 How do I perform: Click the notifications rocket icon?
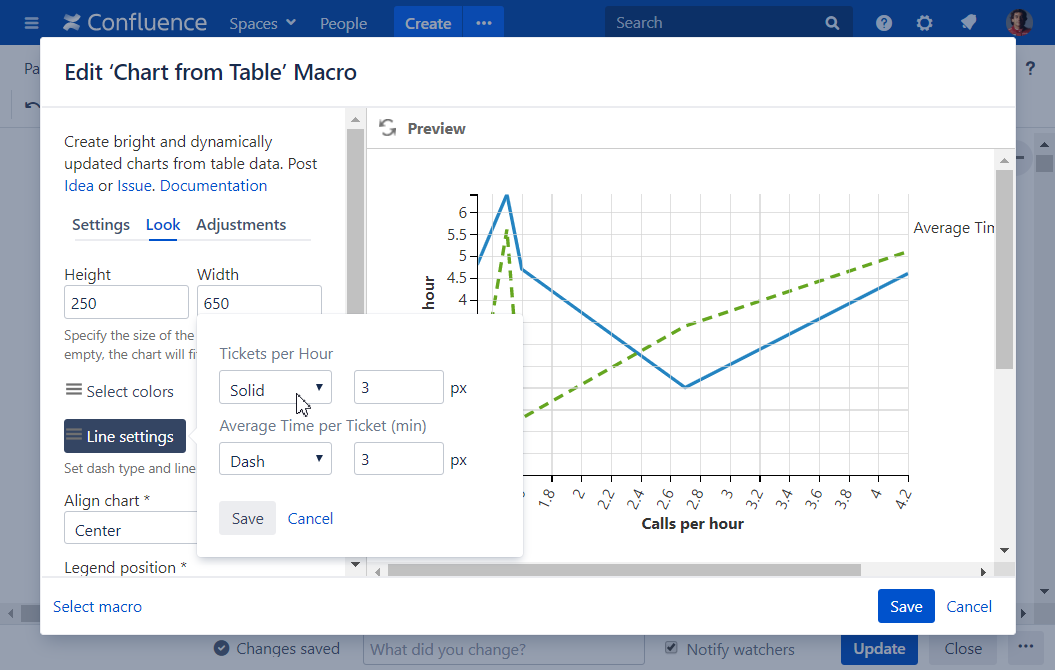[x=968, y=23]
